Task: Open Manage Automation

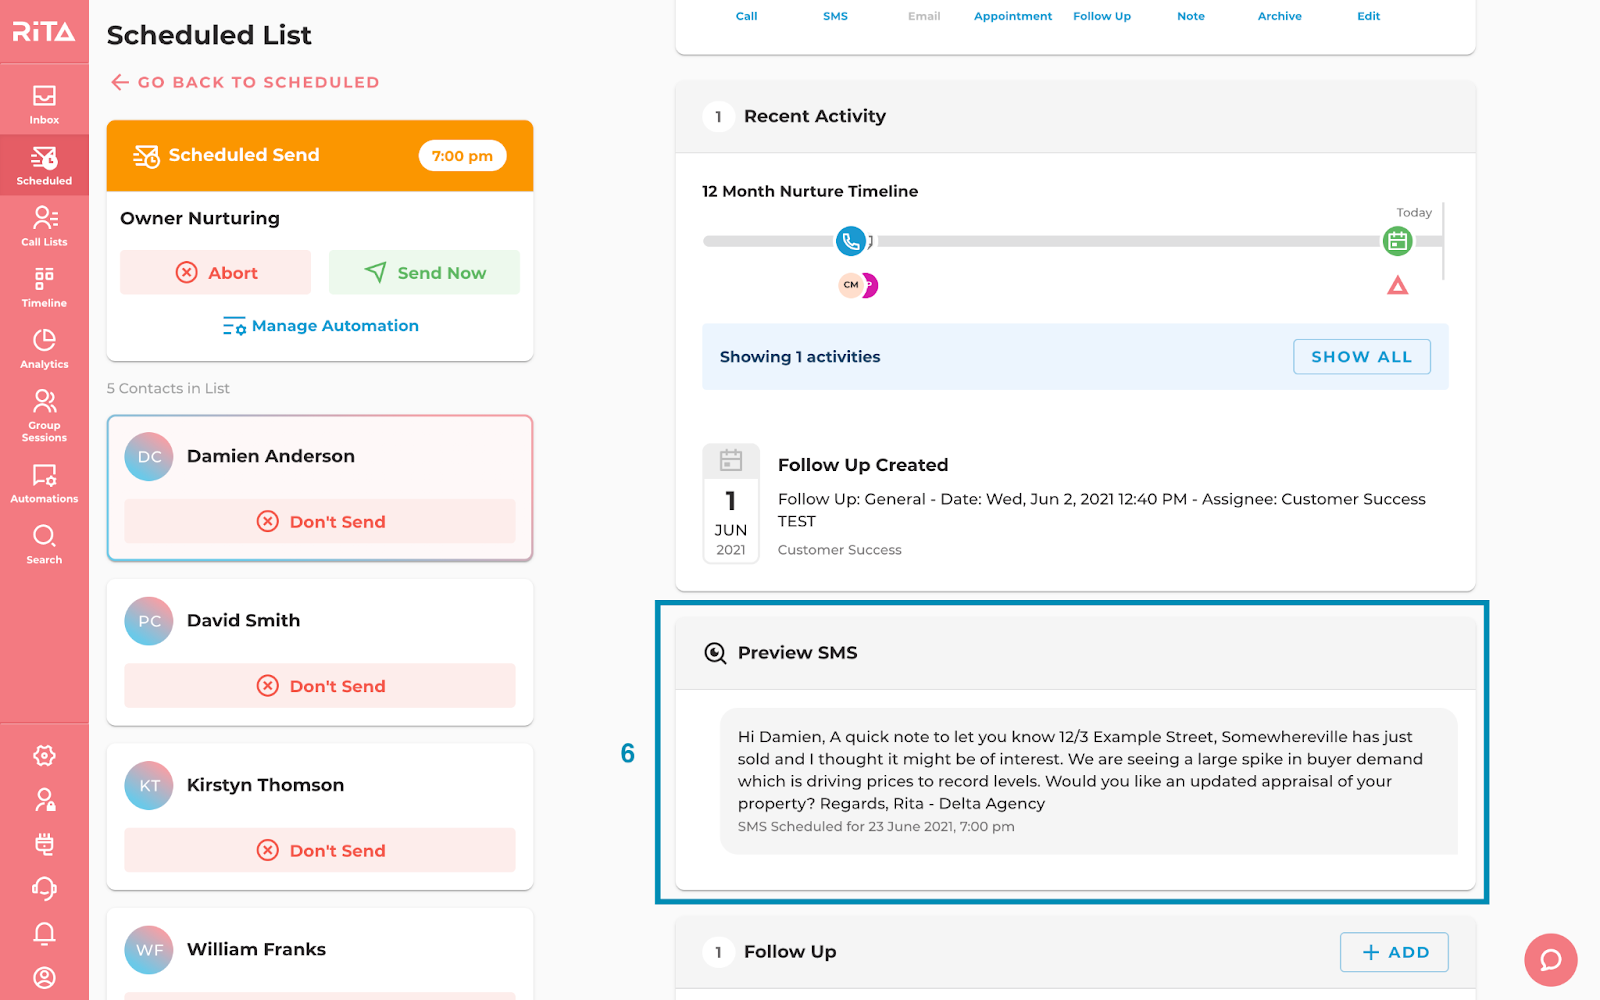Action: (x=320, y=326)
